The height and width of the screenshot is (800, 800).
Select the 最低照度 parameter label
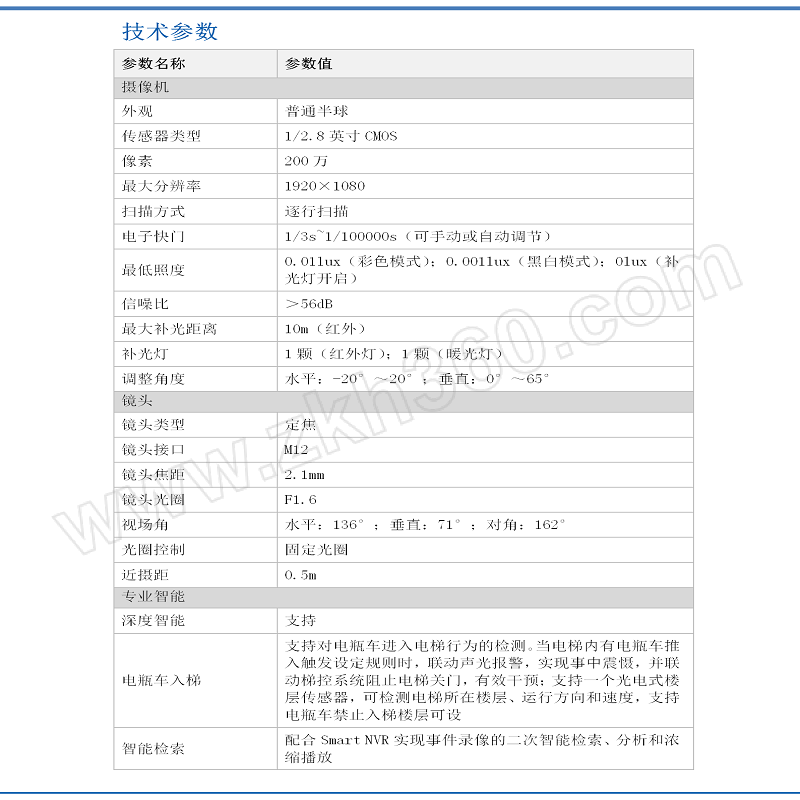pyautogui.click(x=153, y=270)
